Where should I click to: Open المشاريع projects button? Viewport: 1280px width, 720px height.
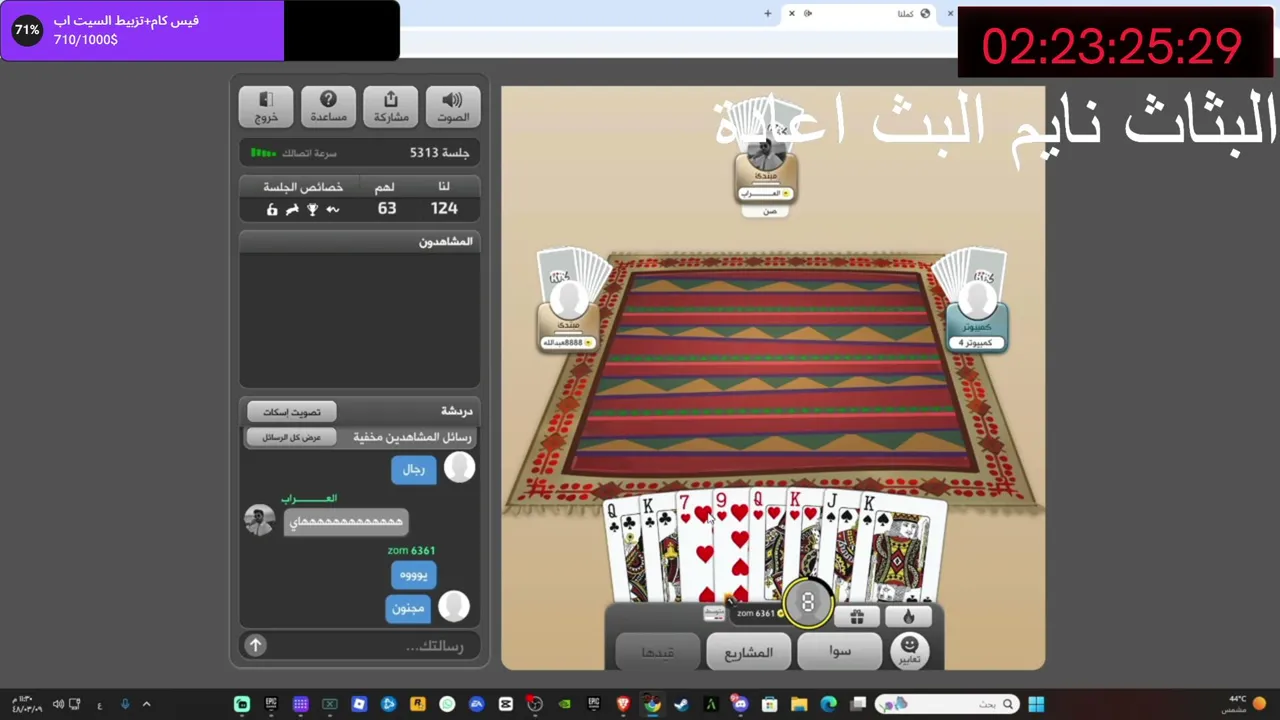click(750, 653)
